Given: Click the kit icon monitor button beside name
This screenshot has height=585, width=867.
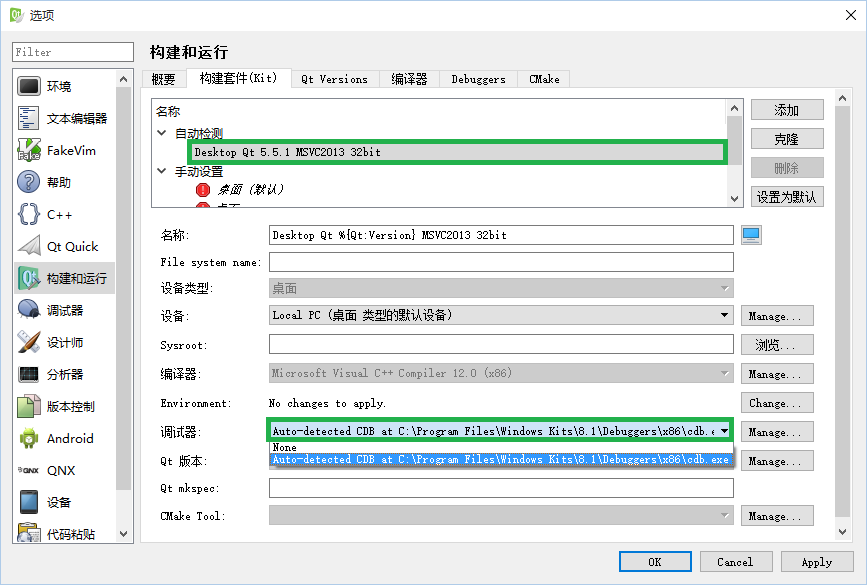Looking at the screenshot, I should [x=751, y=235].
